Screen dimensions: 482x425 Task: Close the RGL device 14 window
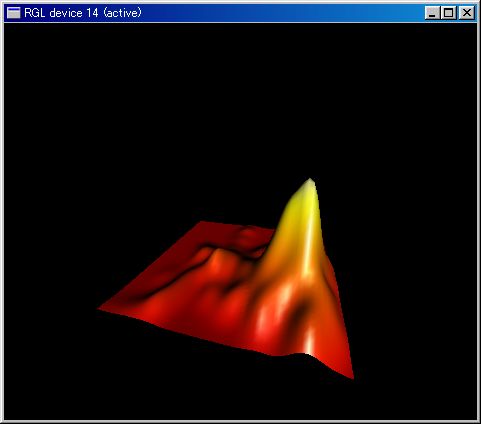(467, 13)
